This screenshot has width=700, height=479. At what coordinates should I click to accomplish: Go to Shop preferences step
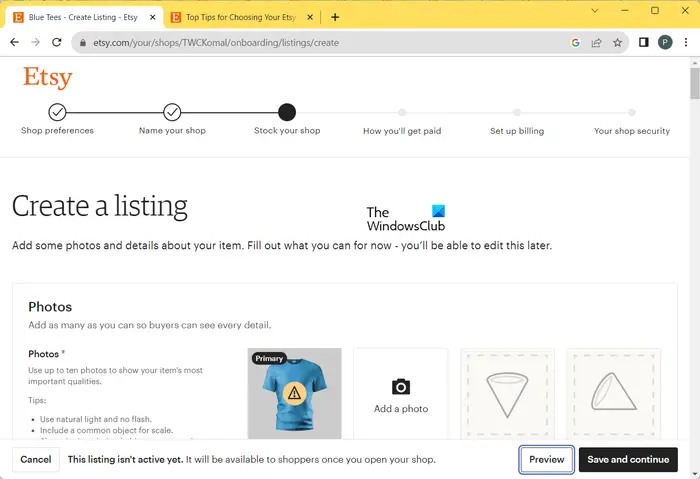click(x=57, y=119)
